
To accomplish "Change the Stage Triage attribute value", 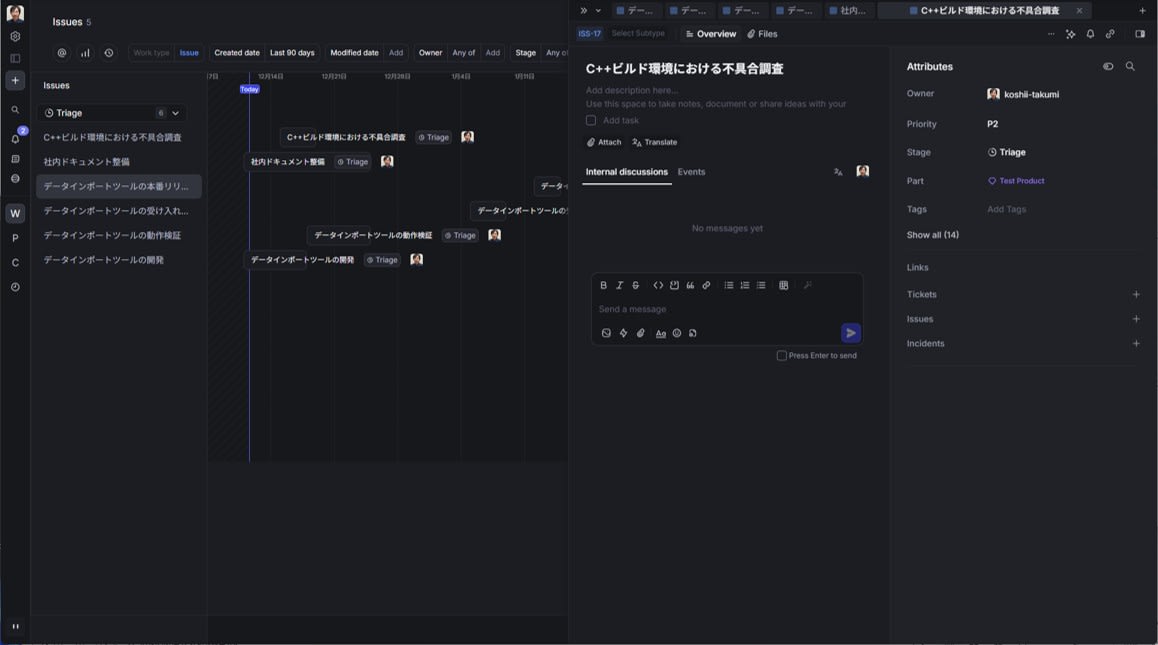I will pos(1007,152).
